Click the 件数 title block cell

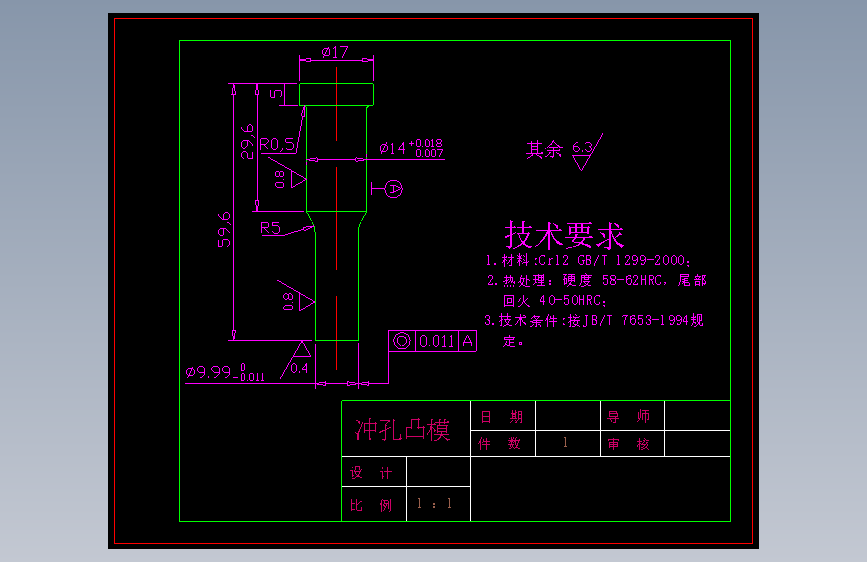[x=503, y=444]
